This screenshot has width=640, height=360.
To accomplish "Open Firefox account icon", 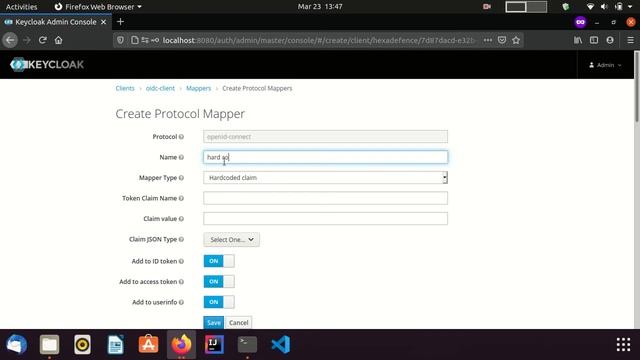I will click(610, 40).
